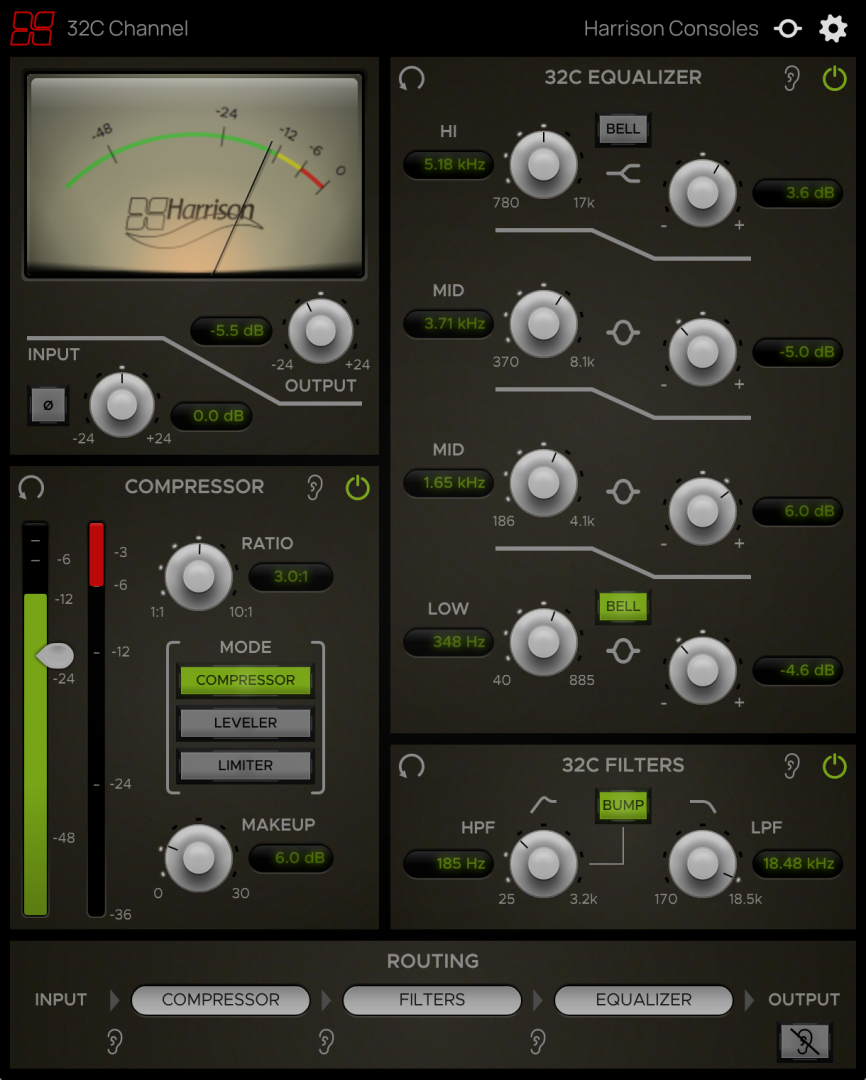This screenshot has height=1080, width=866.
Task: Click the 3.0:1 ratio value field
Action: 291,577
